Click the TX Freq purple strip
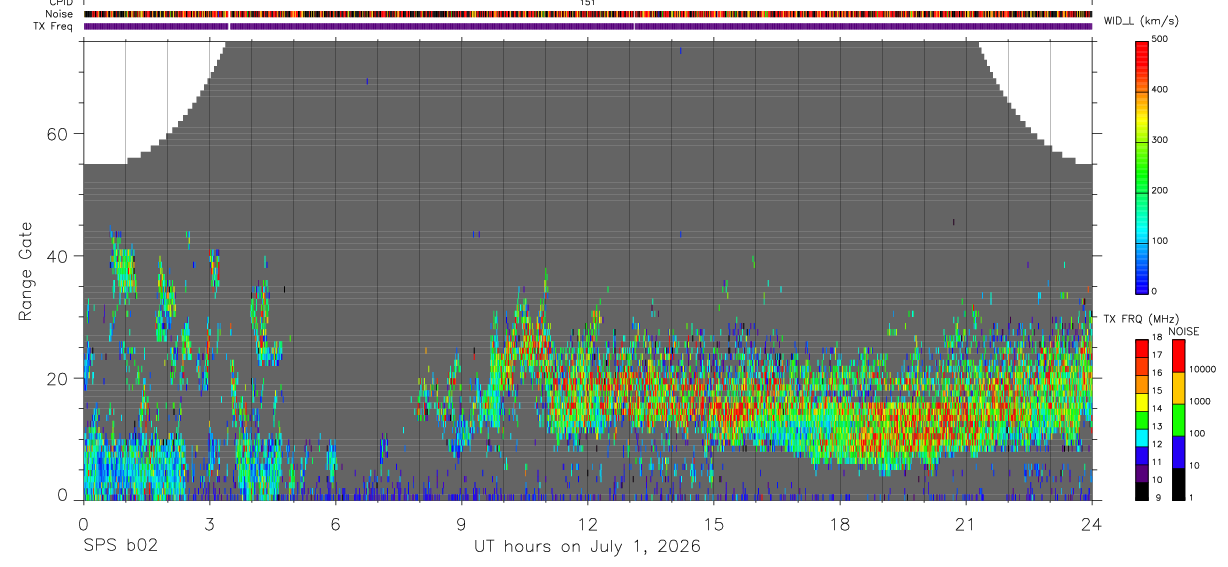The width and height of the screenshot is (1228, 567). click(588, 26)
